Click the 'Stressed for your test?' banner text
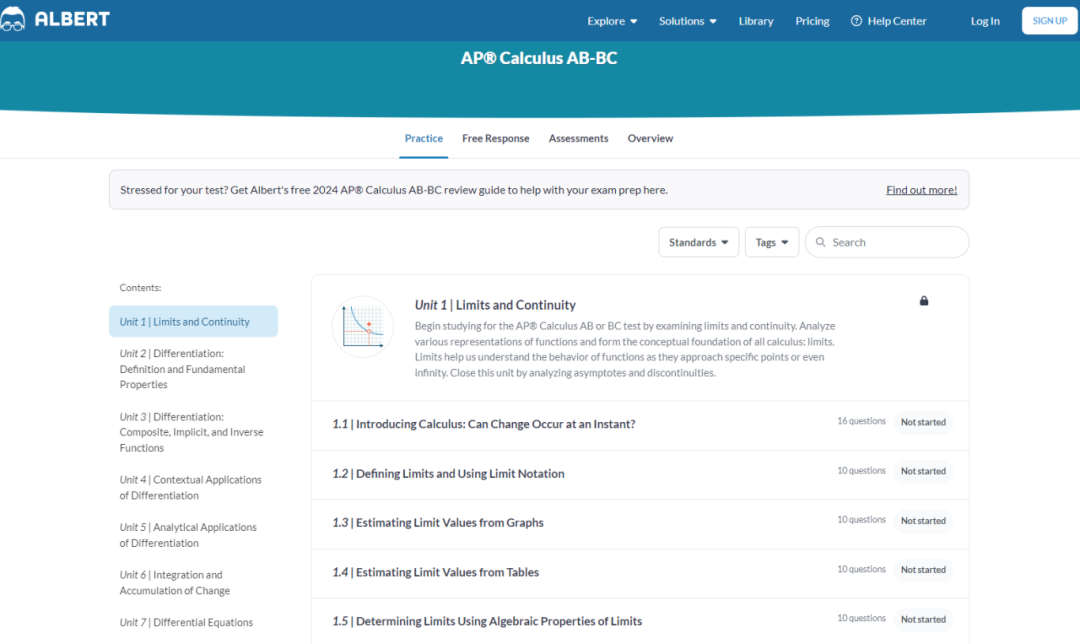 coord(394,190)
